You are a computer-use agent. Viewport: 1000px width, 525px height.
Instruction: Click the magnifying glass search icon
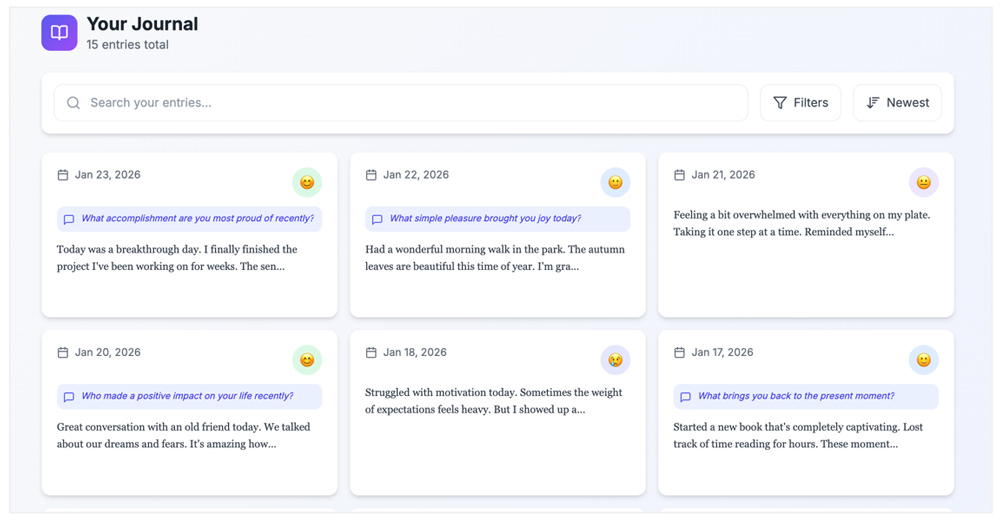pyautogui.click(x=73, y=103)
